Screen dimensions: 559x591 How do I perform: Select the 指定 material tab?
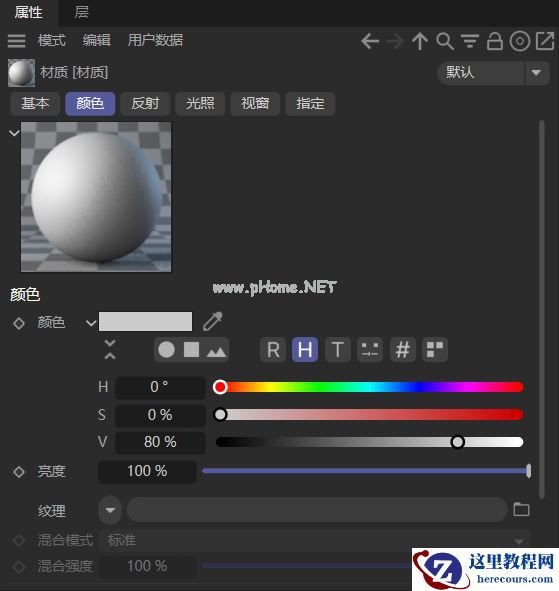pos(310,103)
